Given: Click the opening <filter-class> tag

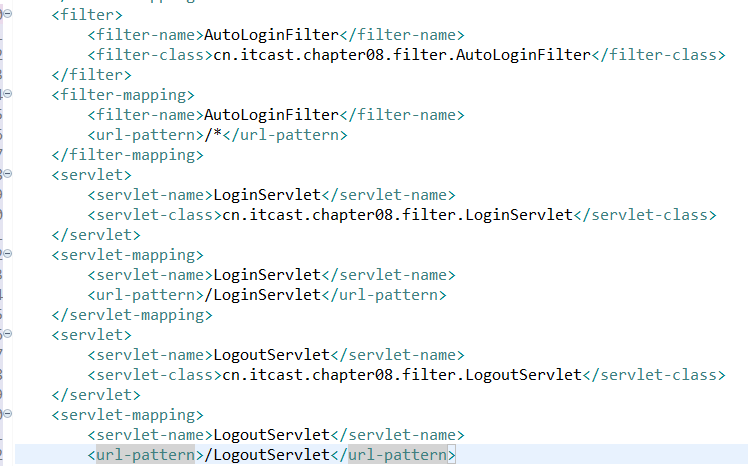Looking at the screenshot, I should pyautogui.click(x=150, y=55).
